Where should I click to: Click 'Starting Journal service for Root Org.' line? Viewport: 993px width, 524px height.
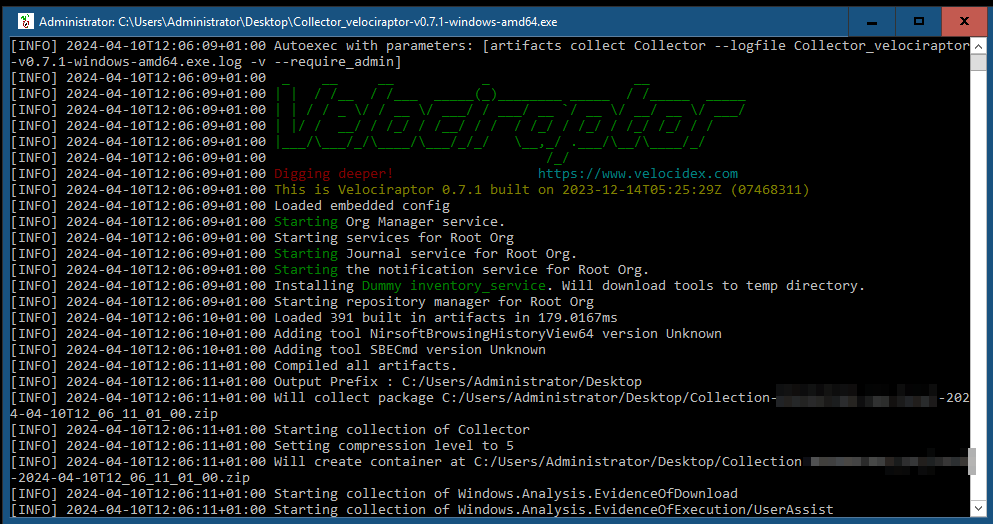(x=426, y=253)
